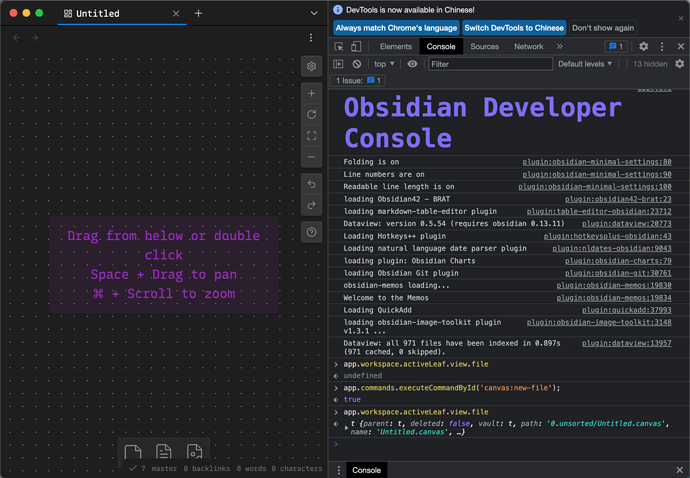Screen dimensions: 690x478
Task: Select the Console drawer tab at bottom
Action: 367,470
